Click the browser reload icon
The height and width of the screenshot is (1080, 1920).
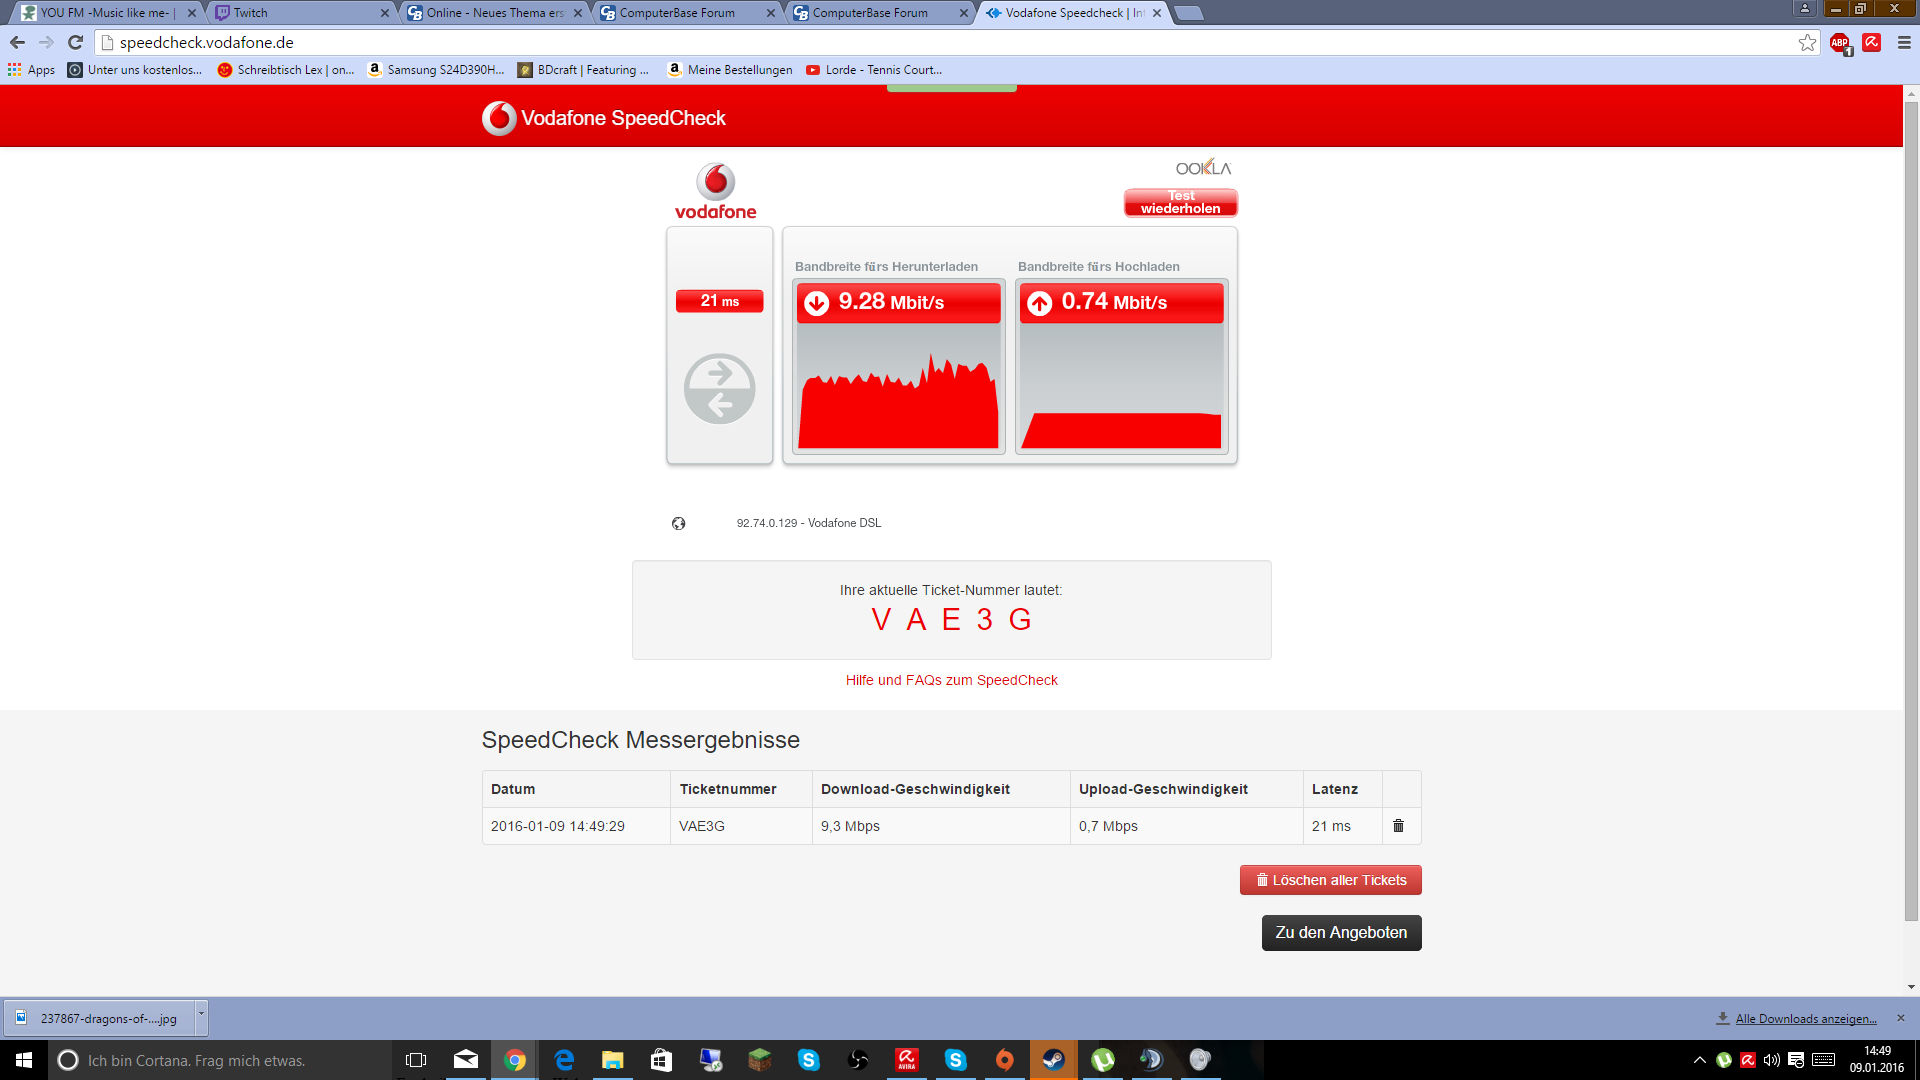point(75,42)
